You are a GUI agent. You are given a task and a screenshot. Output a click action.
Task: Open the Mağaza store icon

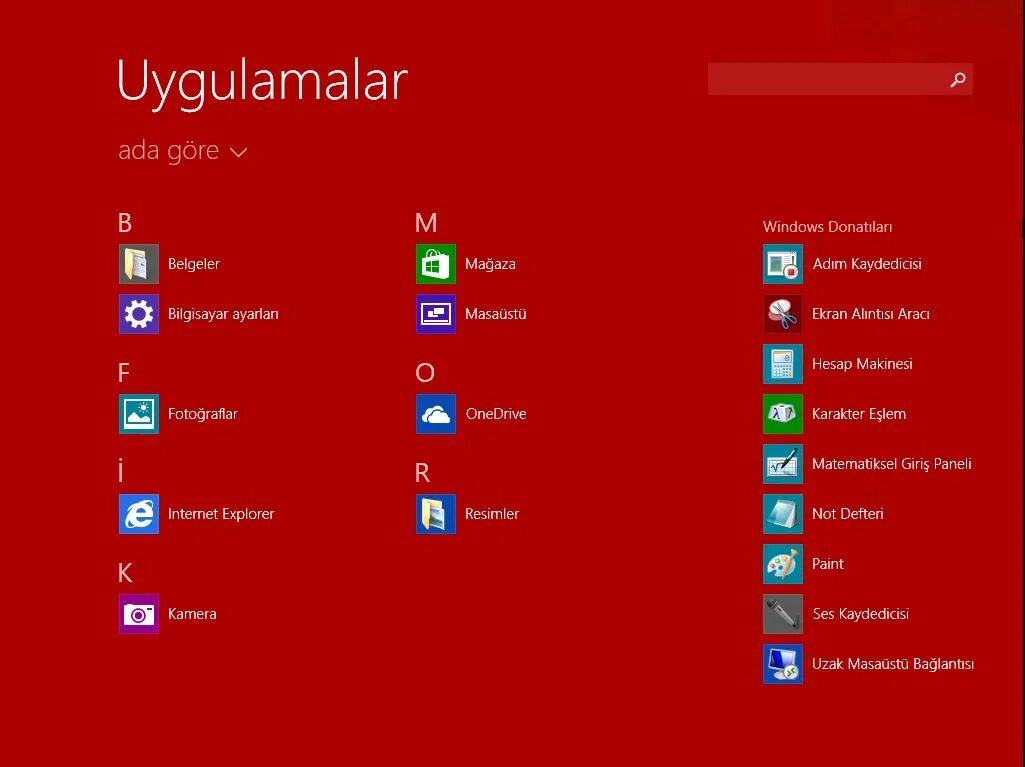click(x=436, y=264)
